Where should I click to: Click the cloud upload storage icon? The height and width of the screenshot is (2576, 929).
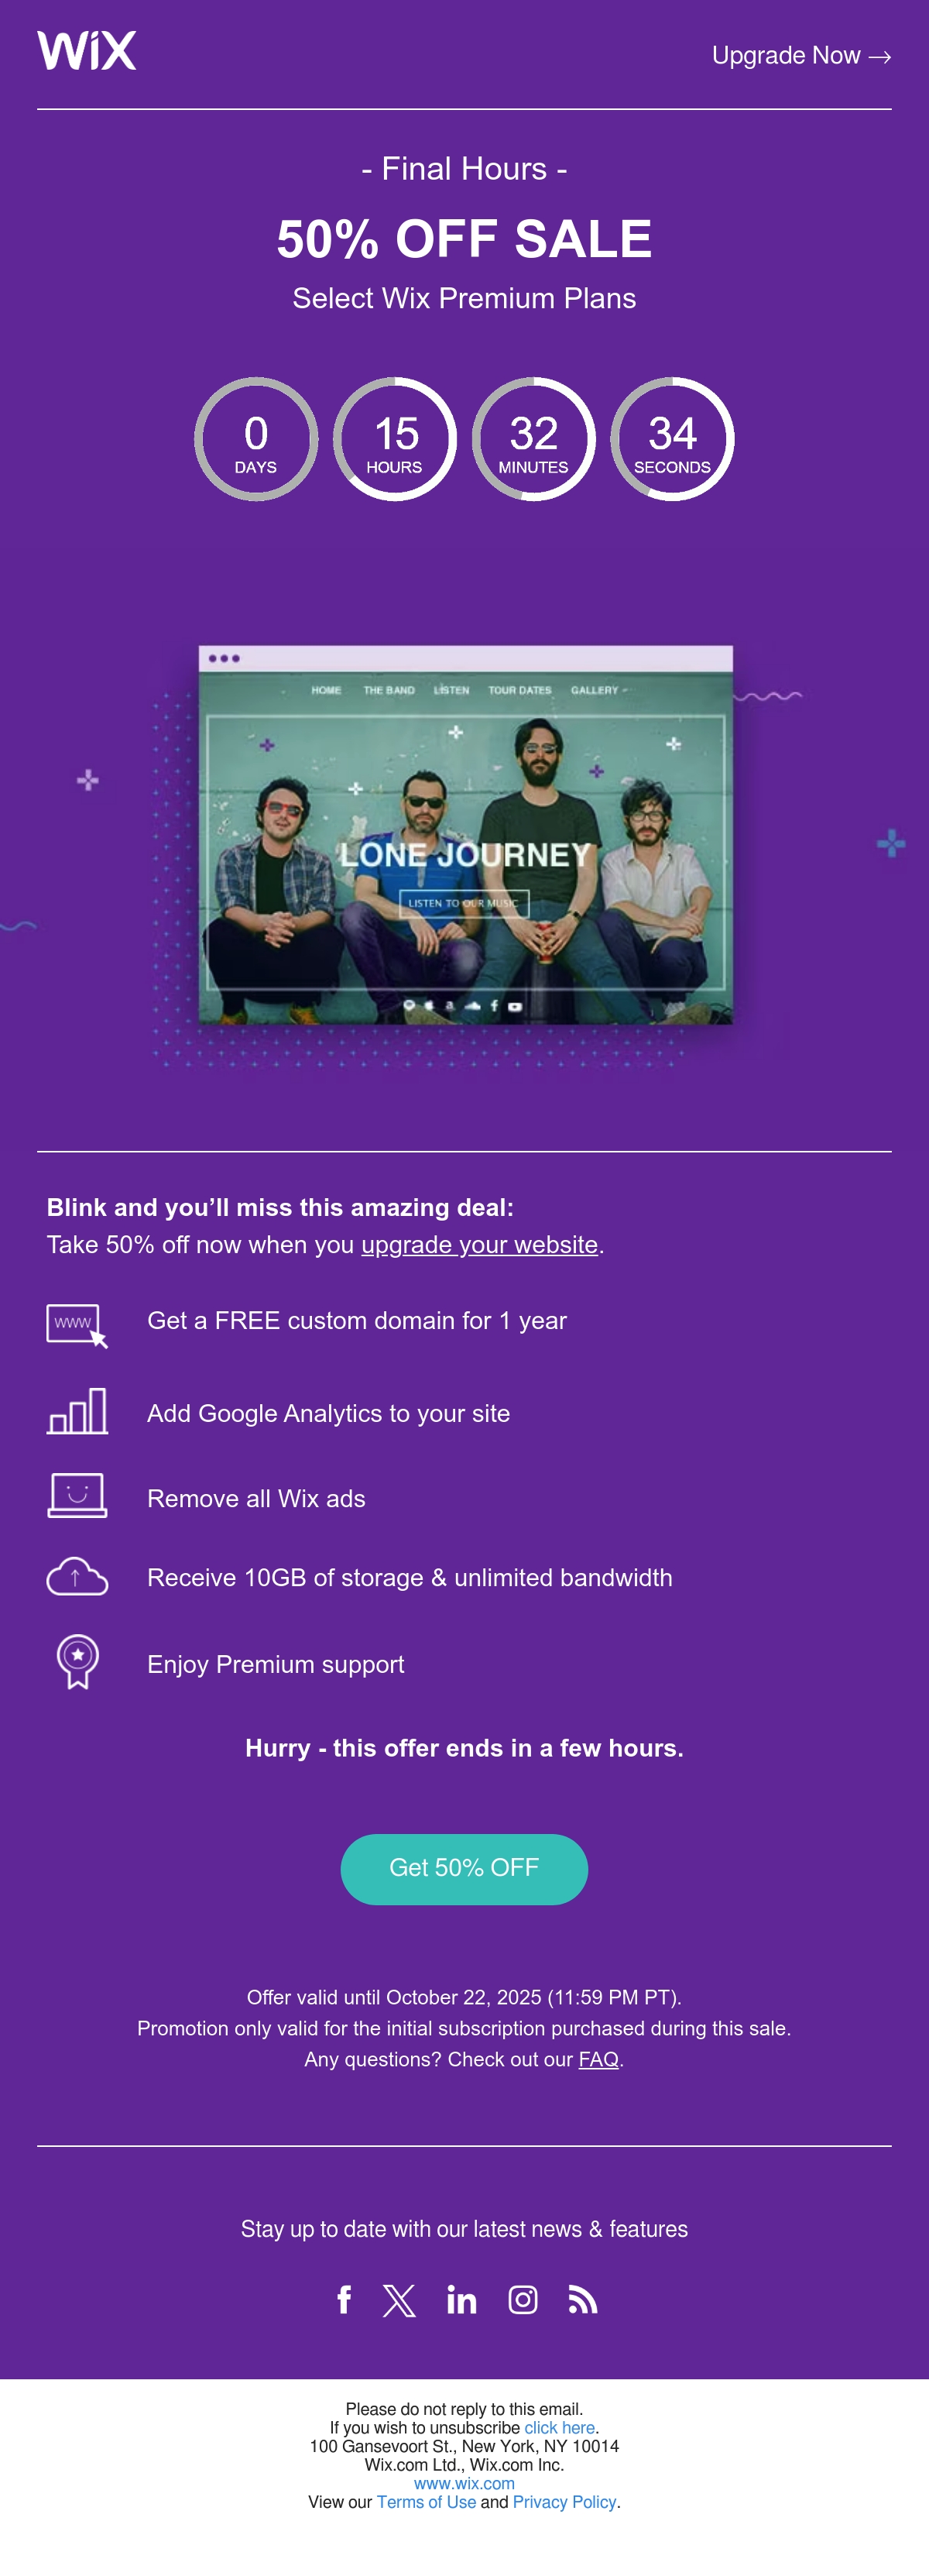coord(77,1577)
